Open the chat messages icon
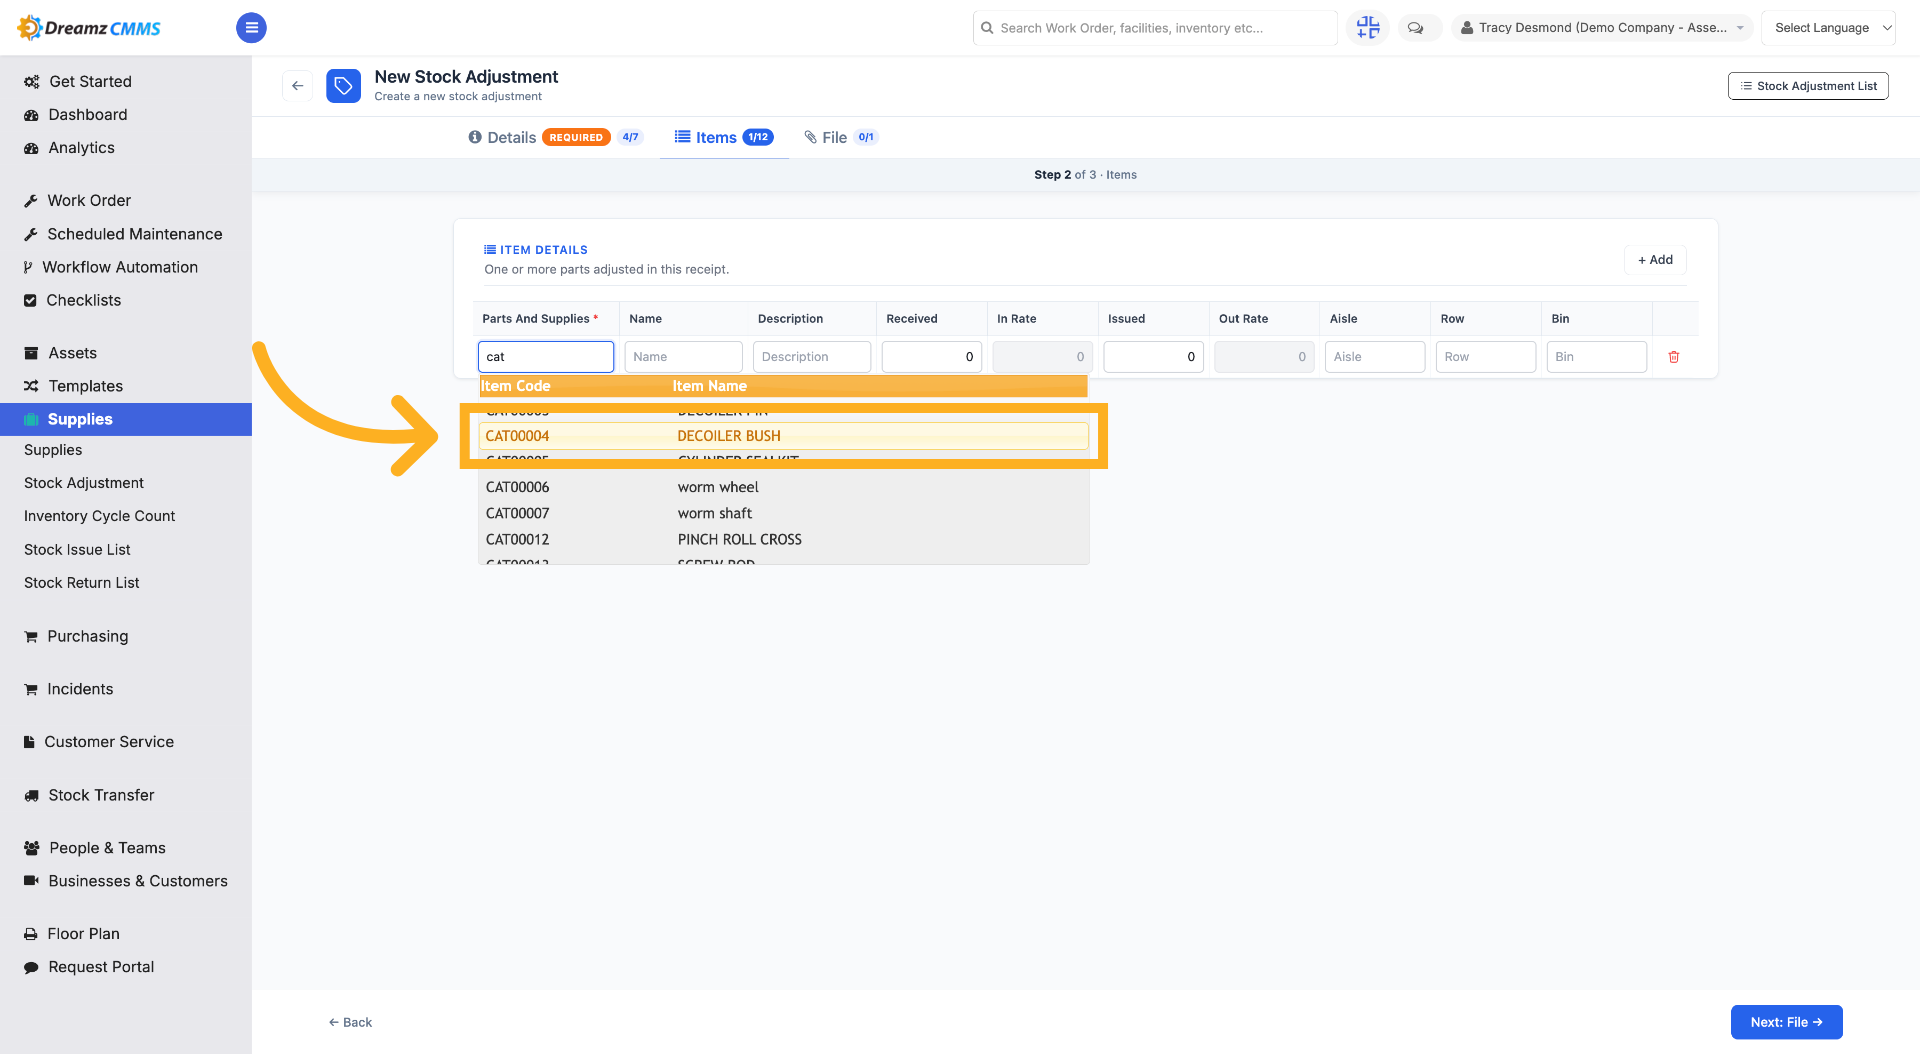1920x1054 pixels. coord(1416,28)
